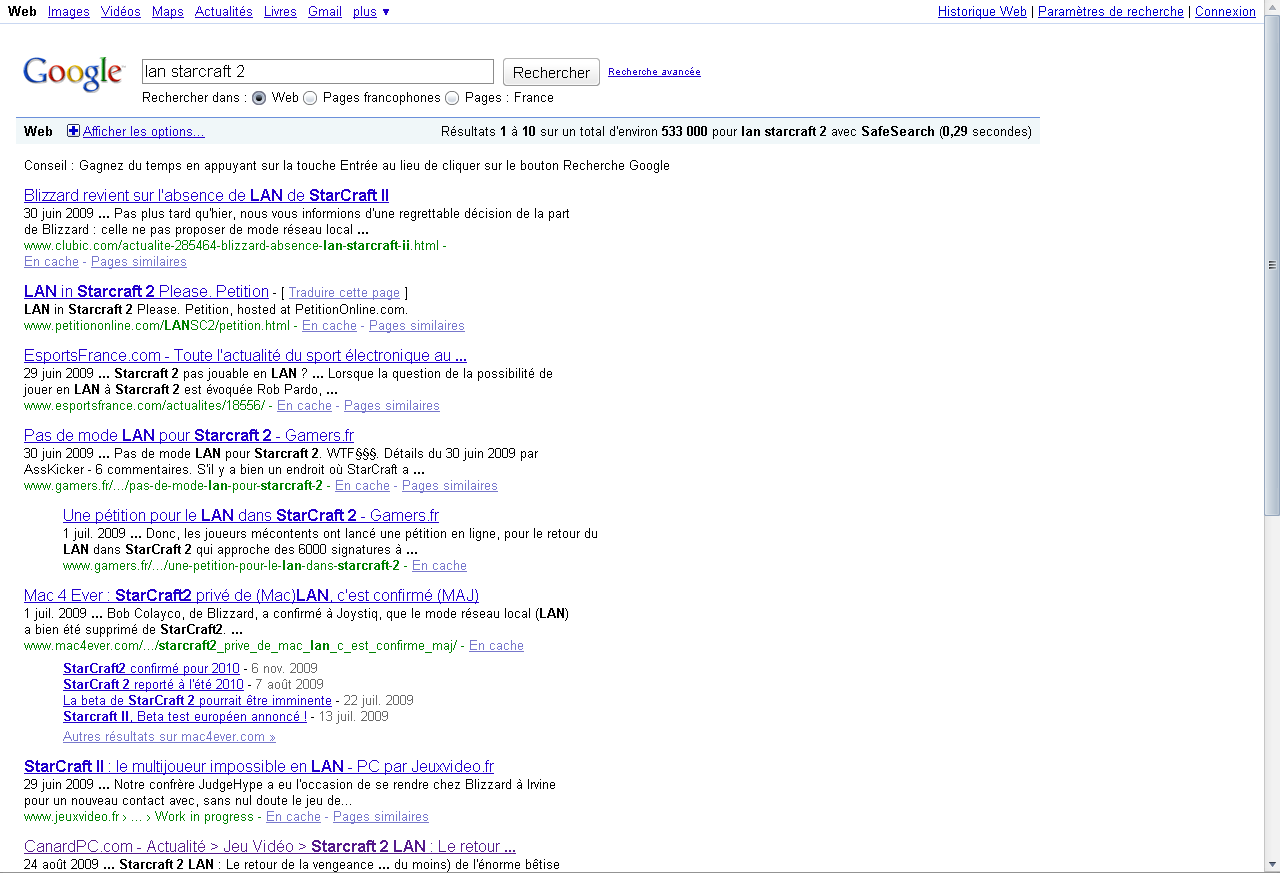Expand Afficher les options link

pos(144,131)
